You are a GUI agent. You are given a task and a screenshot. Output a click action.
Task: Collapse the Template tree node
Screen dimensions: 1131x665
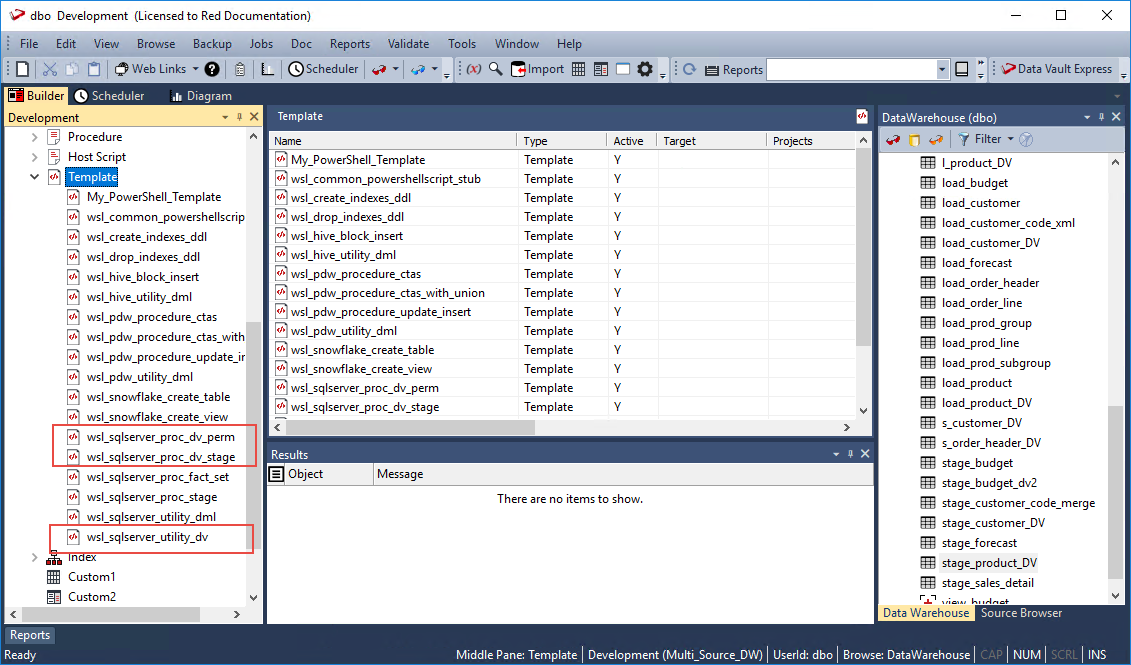point(35,177)
